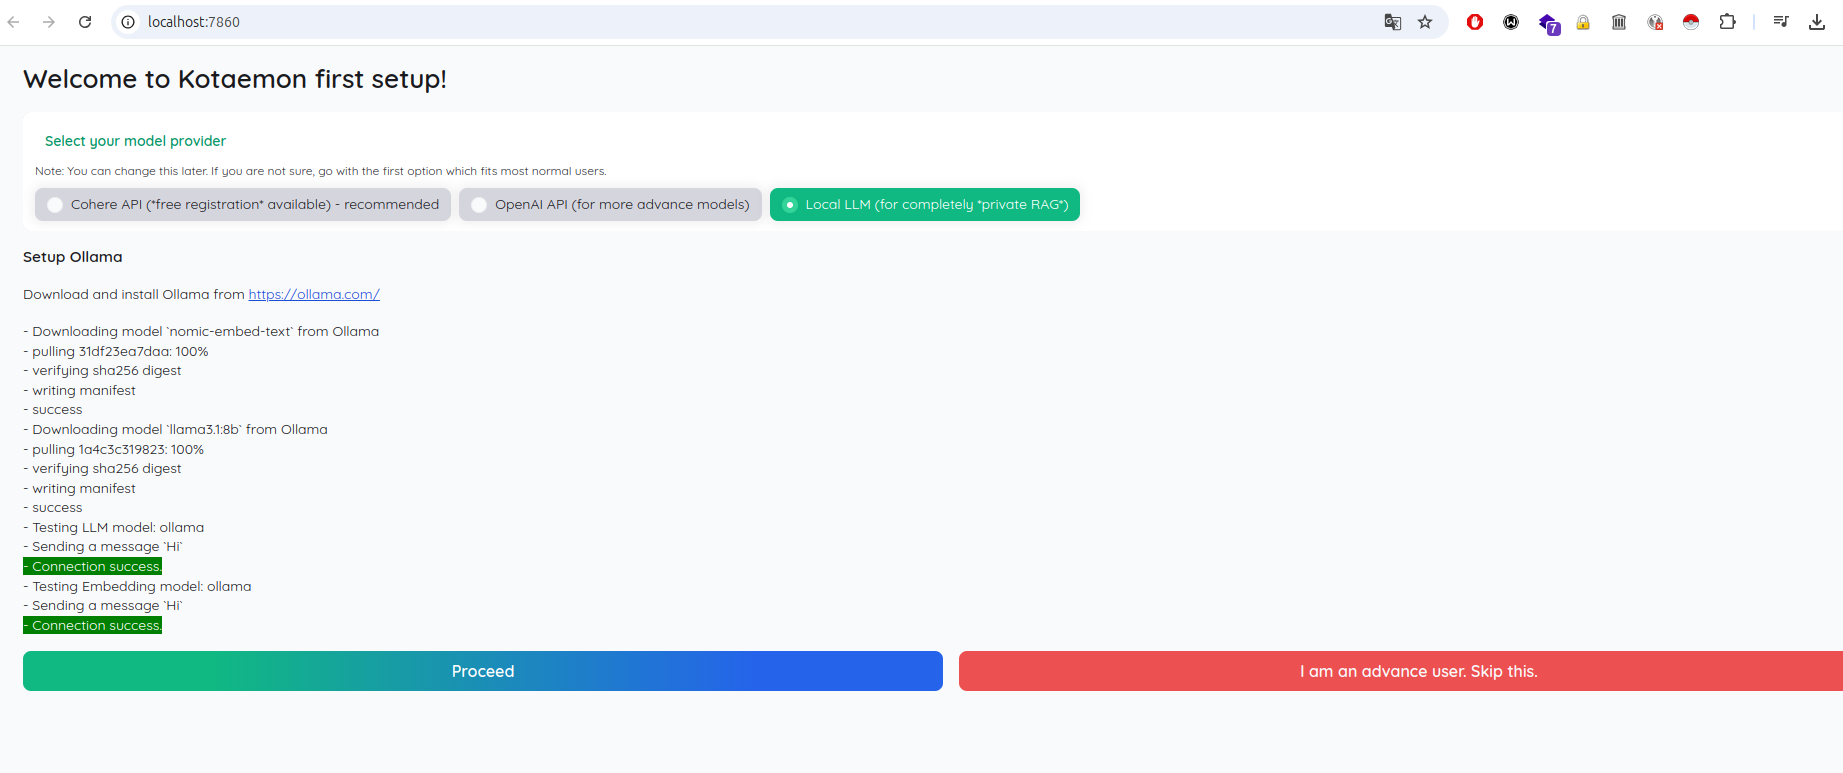Click the 'Note: You can change this later' text
This screenshot has height=773, width=1843.
[321, 171]
